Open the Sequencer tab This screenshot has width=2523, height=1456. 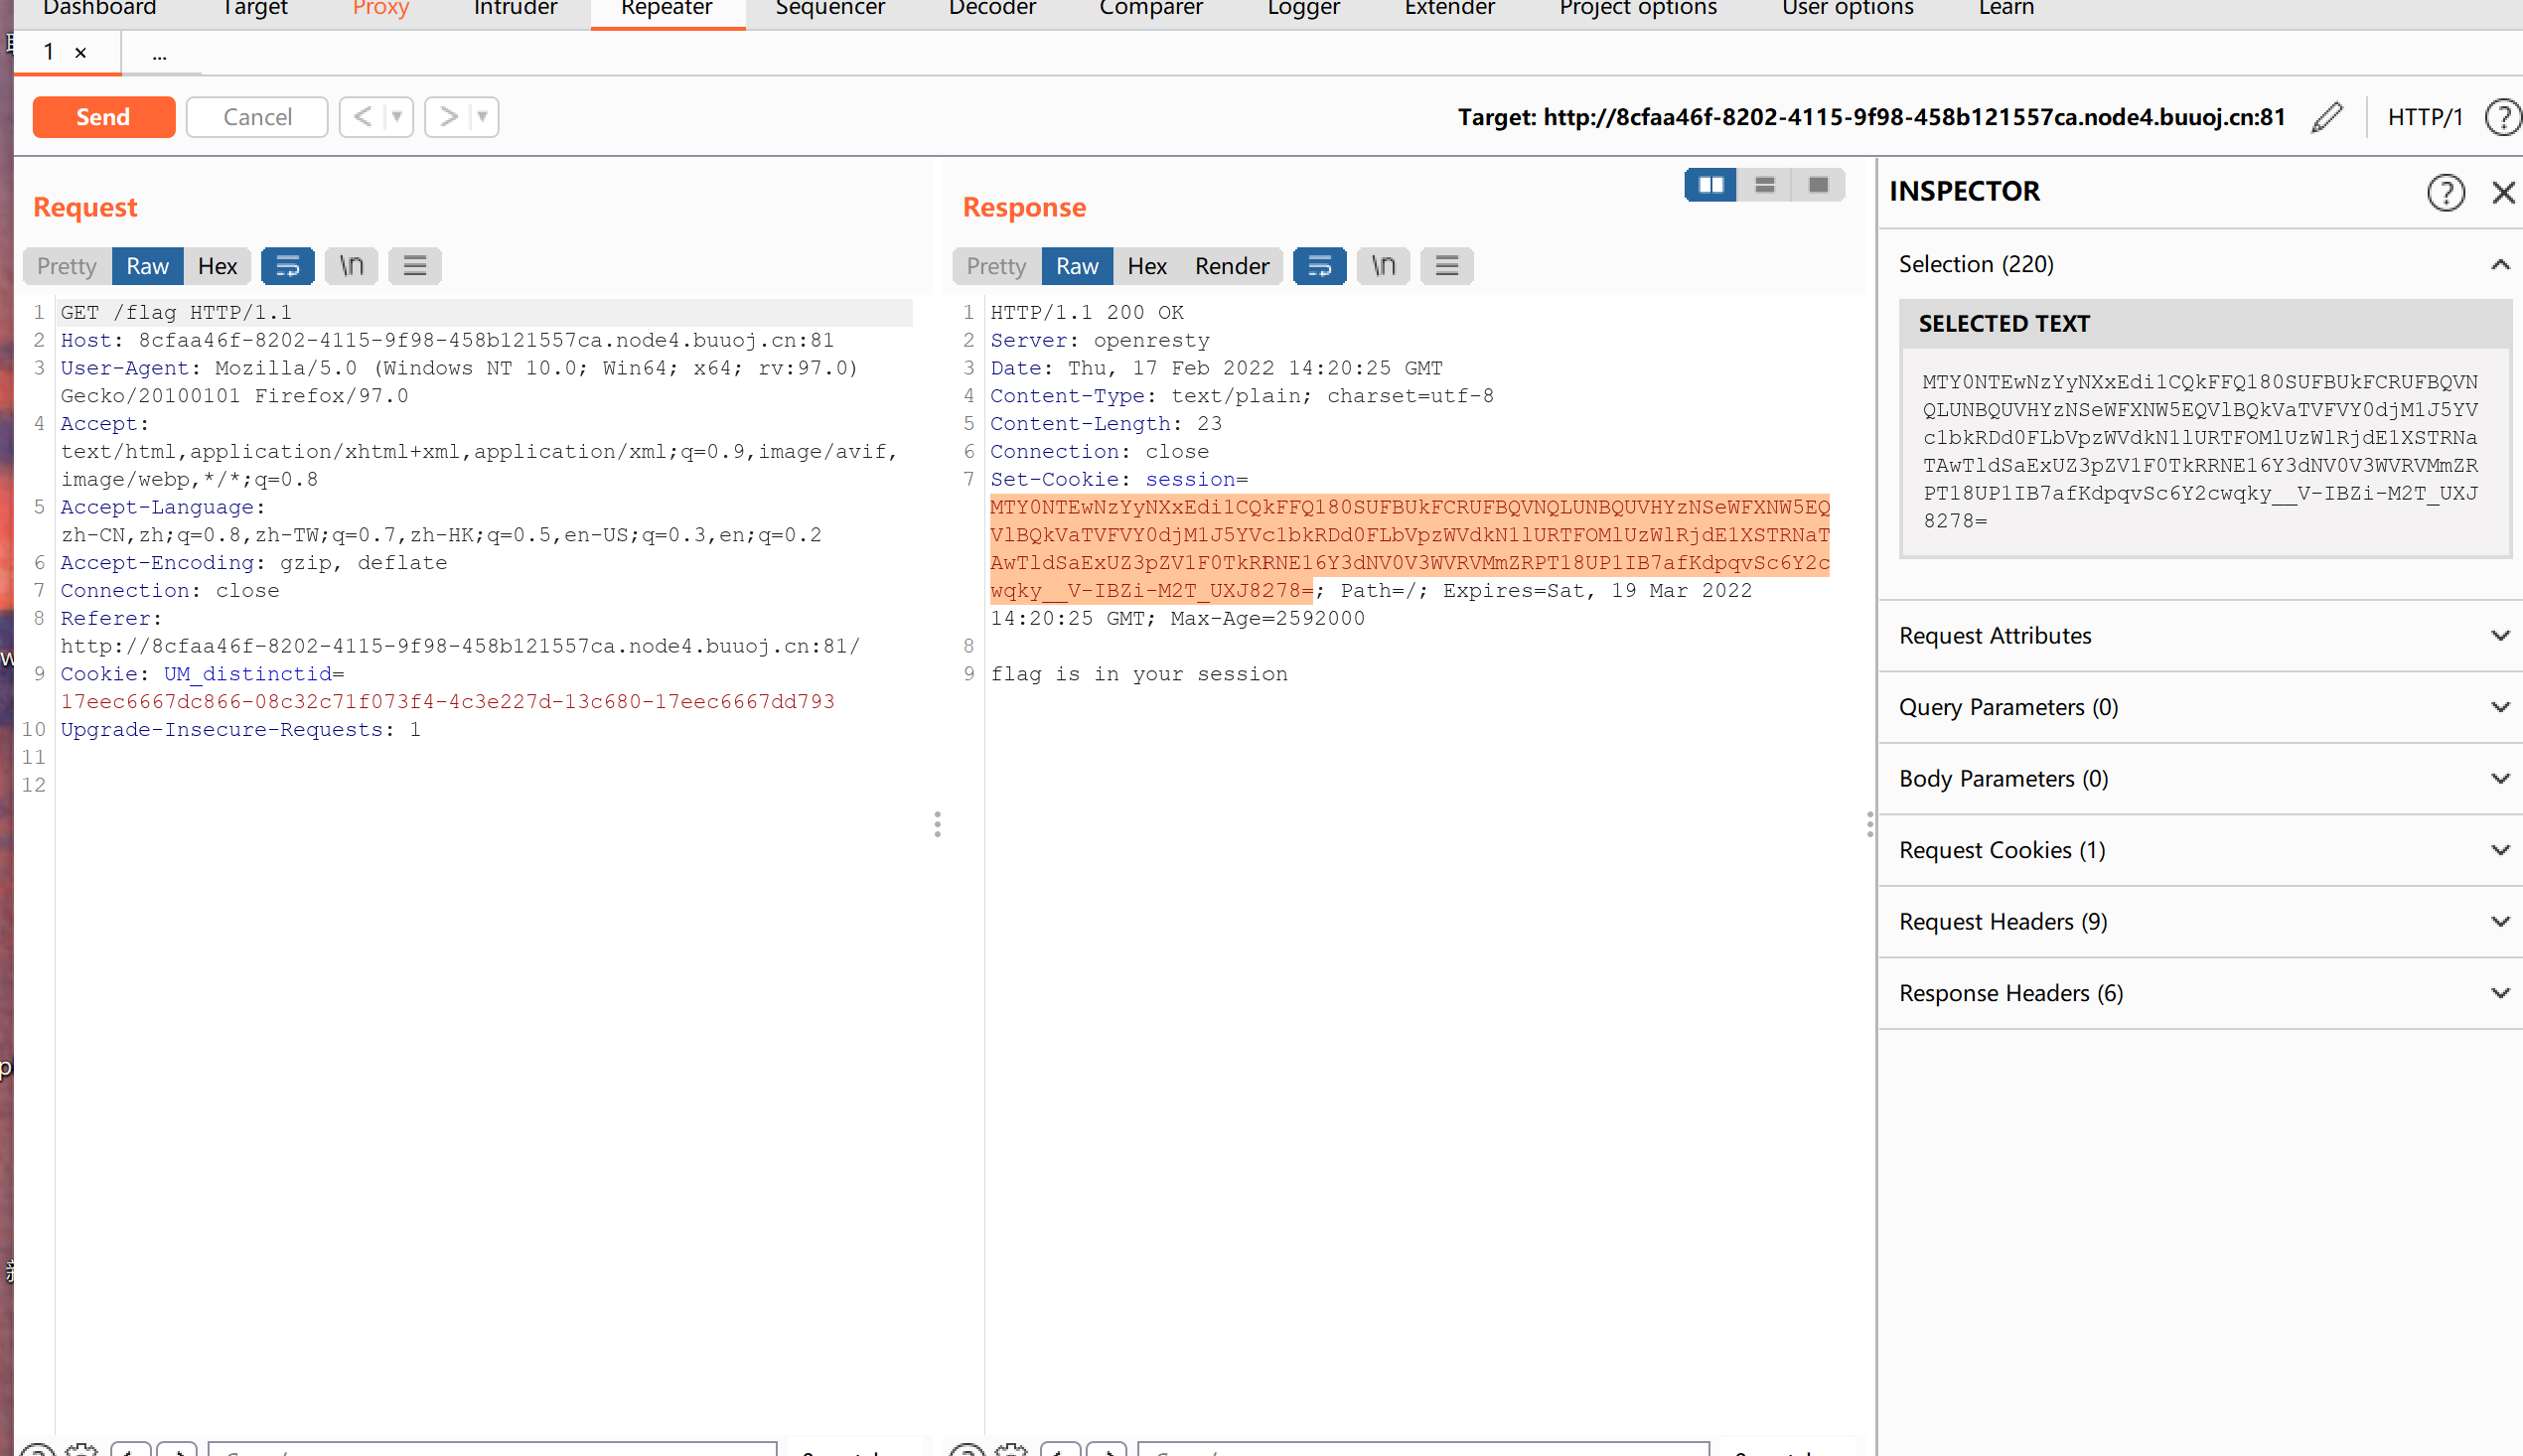pos(830,9)
